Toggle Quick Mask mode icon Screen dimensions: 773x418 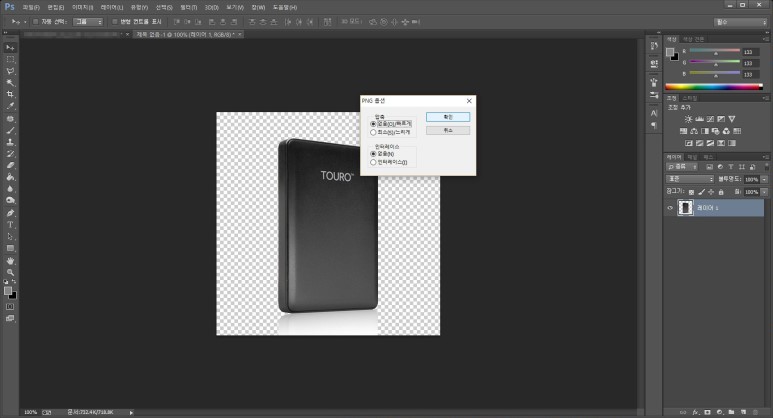10,307
